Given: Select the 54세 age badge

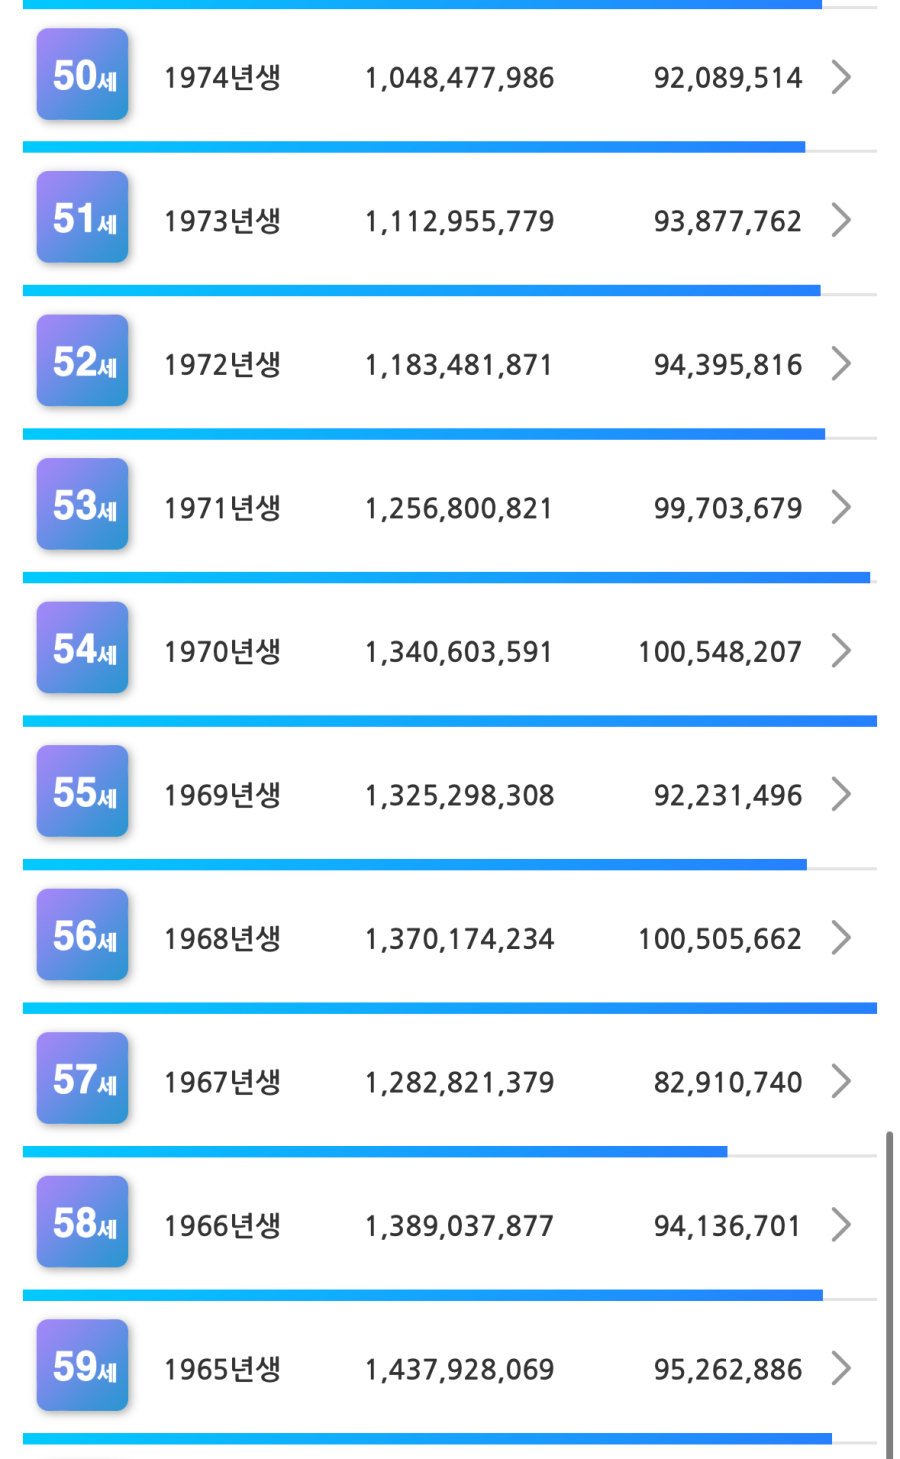Looking at the screenshot, I should click(83, 650).
